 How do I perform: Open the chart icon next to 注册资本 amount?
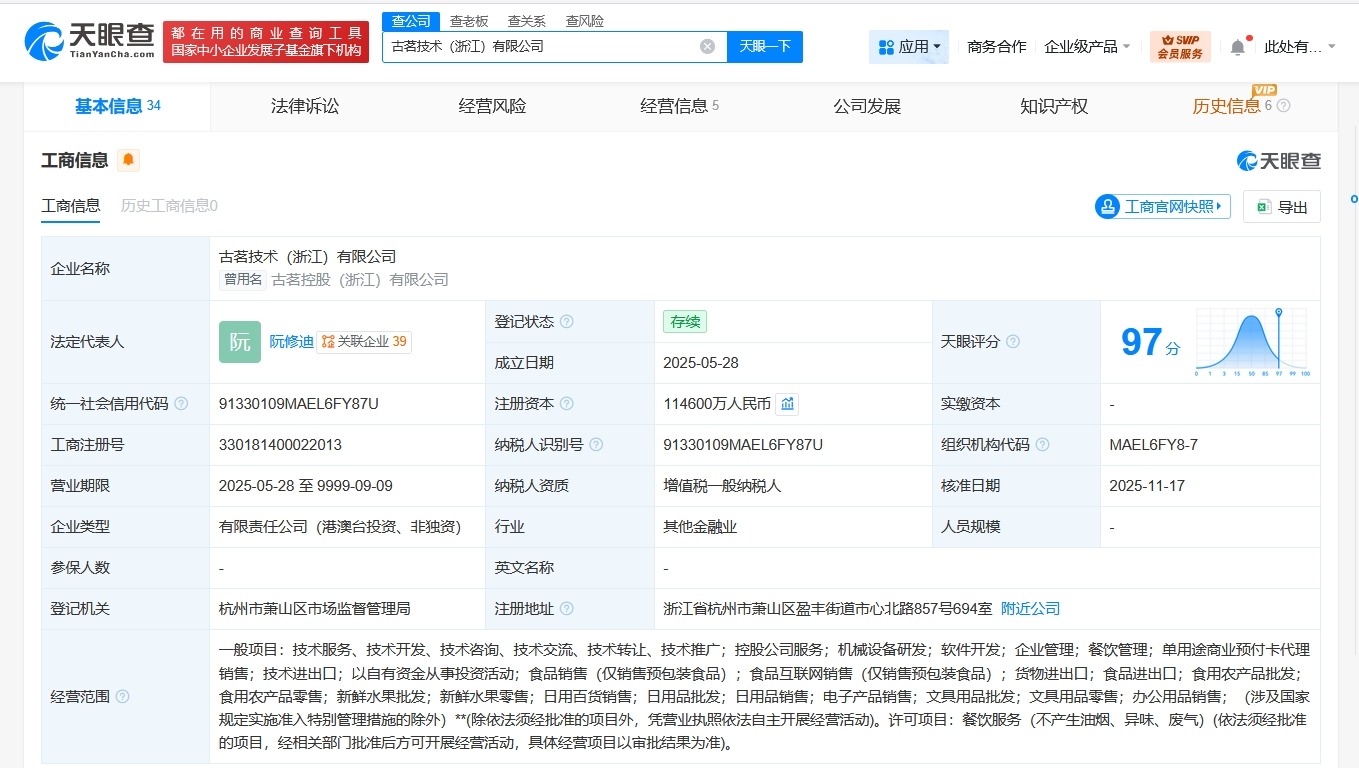tap(787, 403)
